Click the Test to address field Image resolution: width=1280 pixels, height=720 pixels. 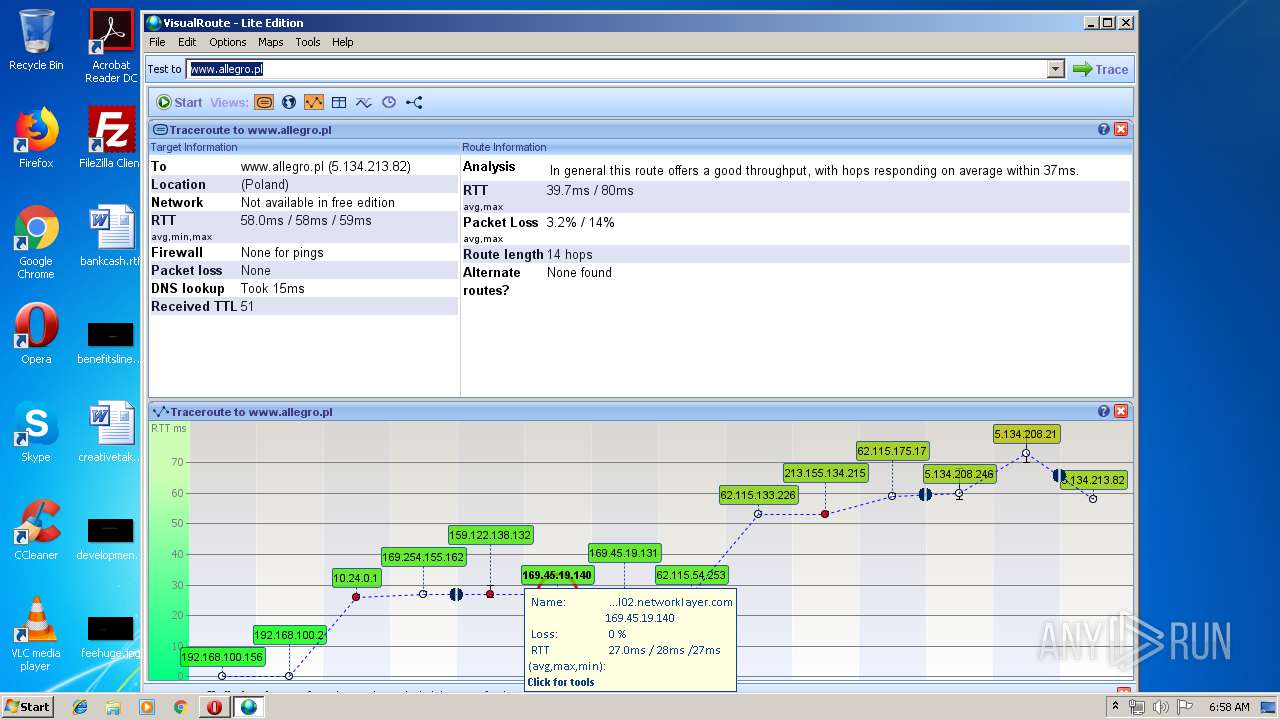617,69
